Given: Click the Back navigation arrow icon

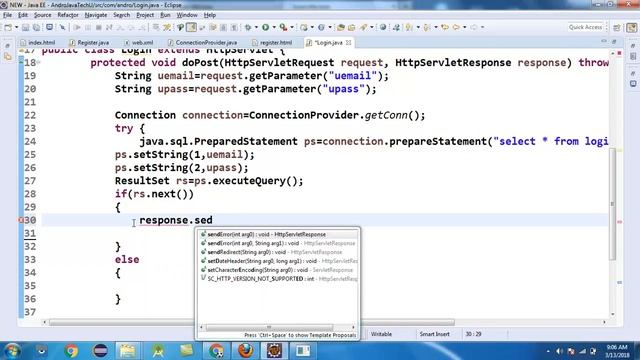Looking at the screenshot, I should 456,27.
